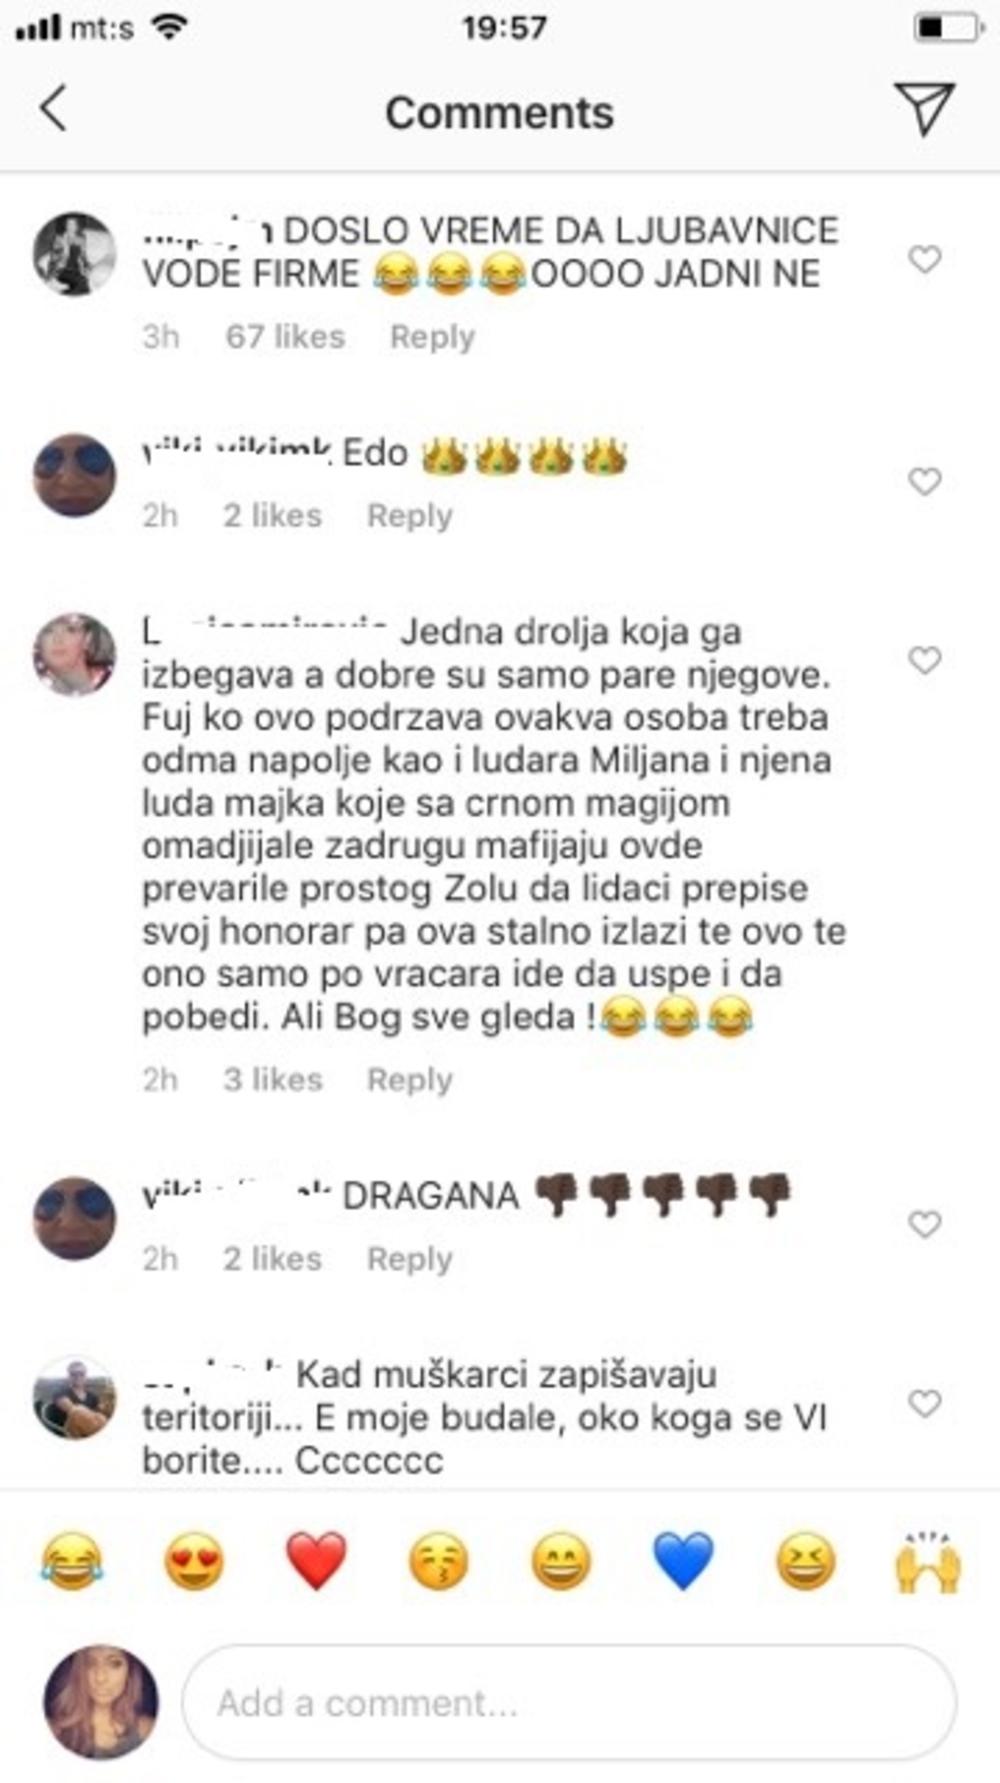Like the long Jedna drolja comment
Viewport: 1000px width, 1783px height.
925,660
